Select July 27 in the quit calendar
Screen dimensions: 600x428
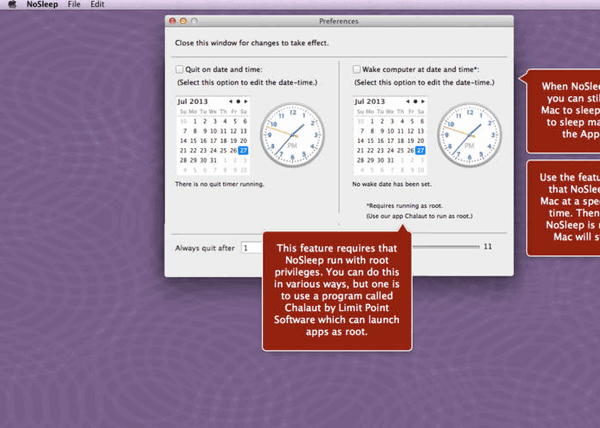(243, 150)
